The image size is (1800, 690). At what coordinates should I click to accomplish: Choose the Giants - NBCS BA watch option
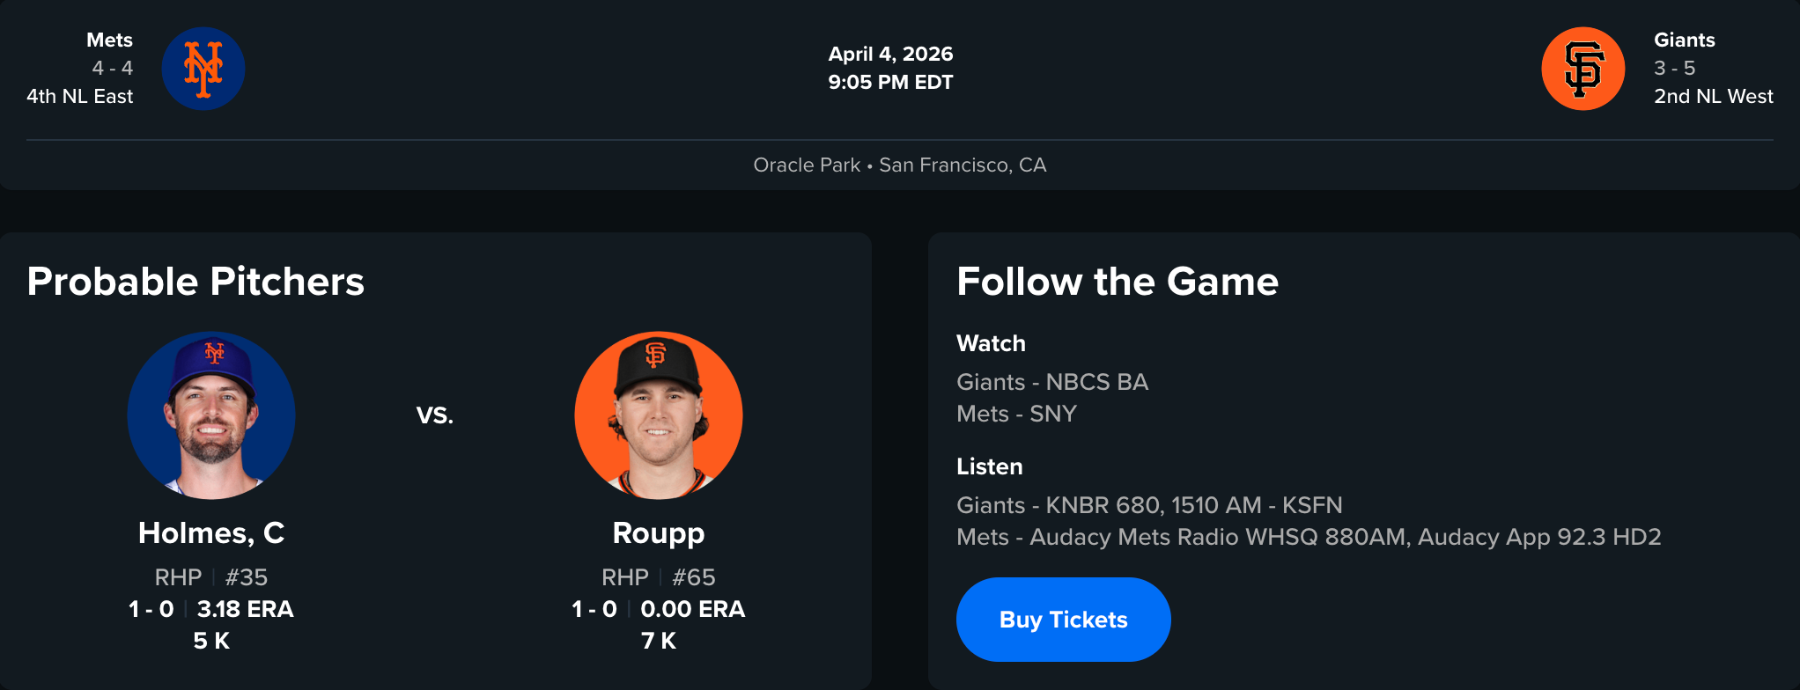1052,382
